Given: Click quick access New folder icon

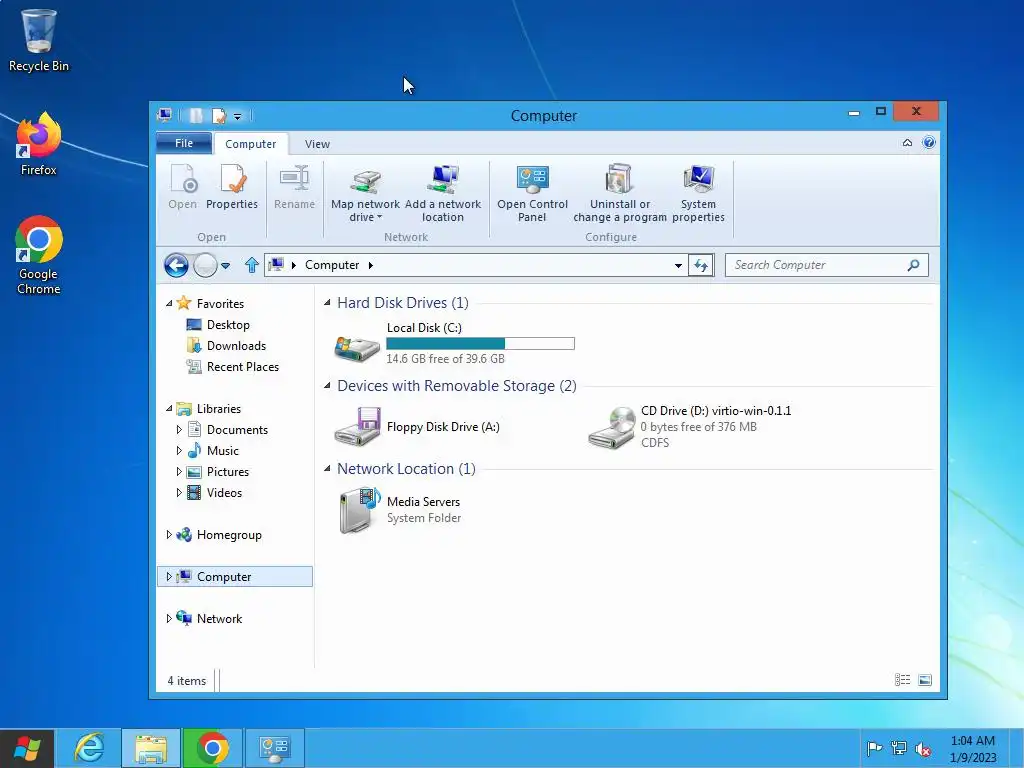Looking at the screenshot, I should pos(195,116).
